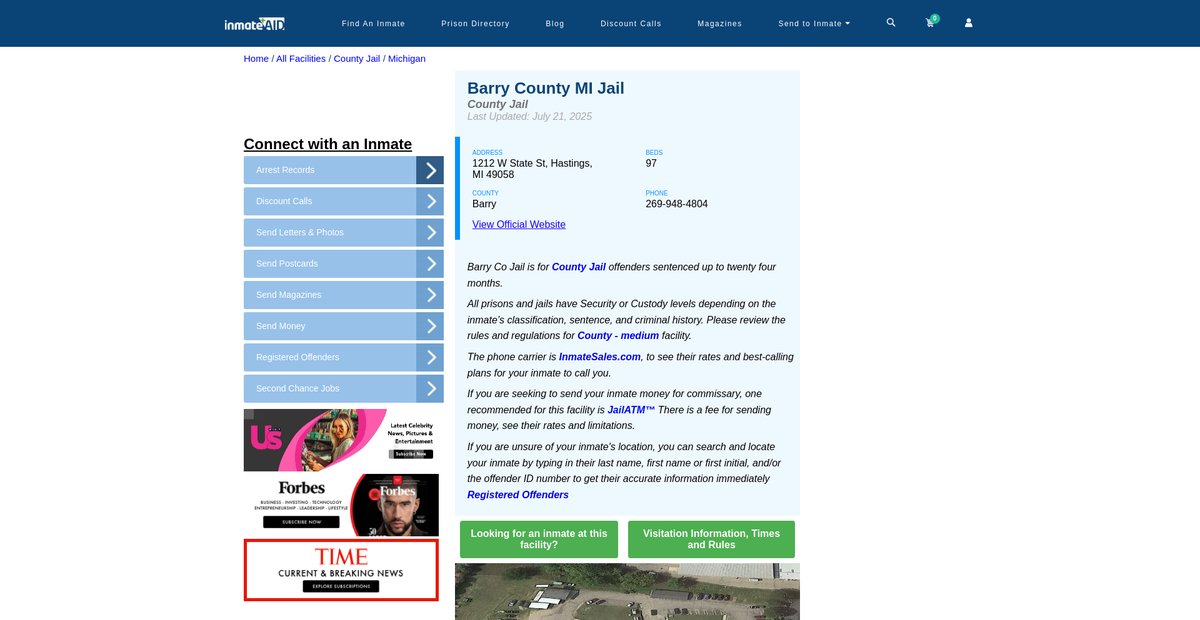The height and width of the screenshot is (620, 1200).
Task: Follow County Jail link in description
Action: pos(579,267)
